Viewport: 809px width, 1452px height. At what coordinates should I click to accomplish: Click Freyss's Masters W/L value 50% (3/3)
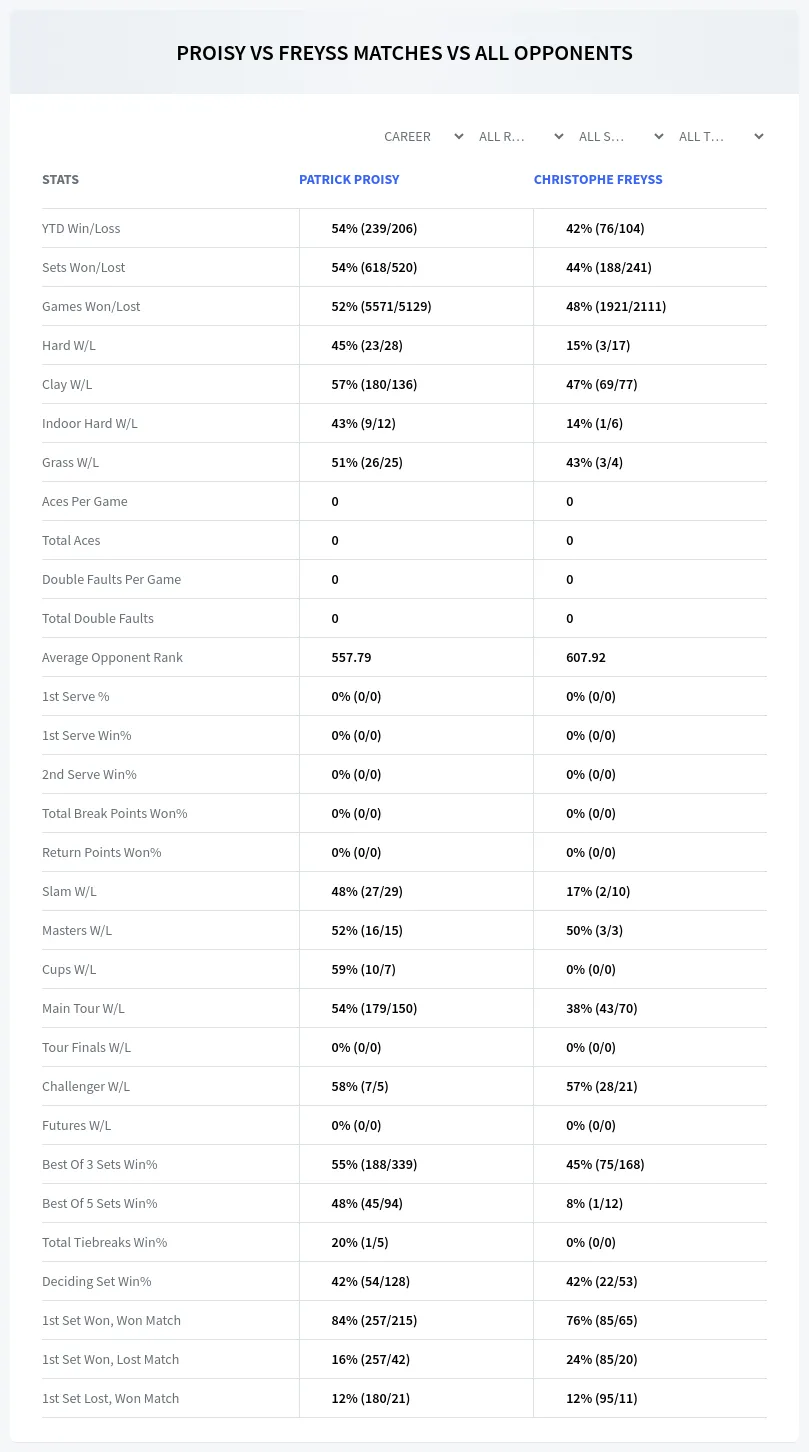coord(594,930)
